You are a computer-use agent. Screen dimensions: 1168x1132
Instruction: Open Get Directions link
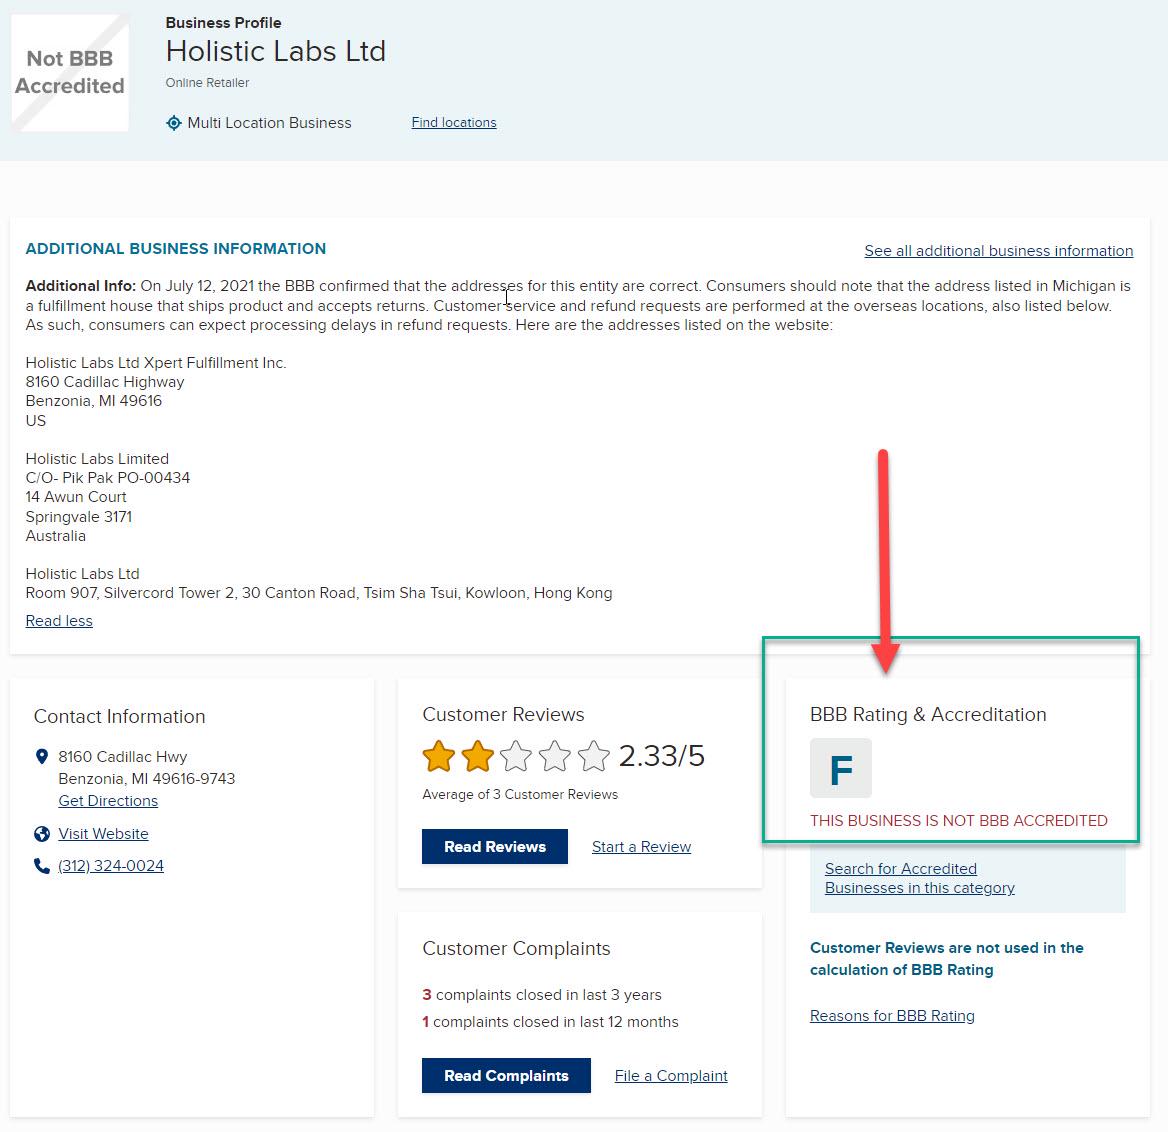(108, 801)
